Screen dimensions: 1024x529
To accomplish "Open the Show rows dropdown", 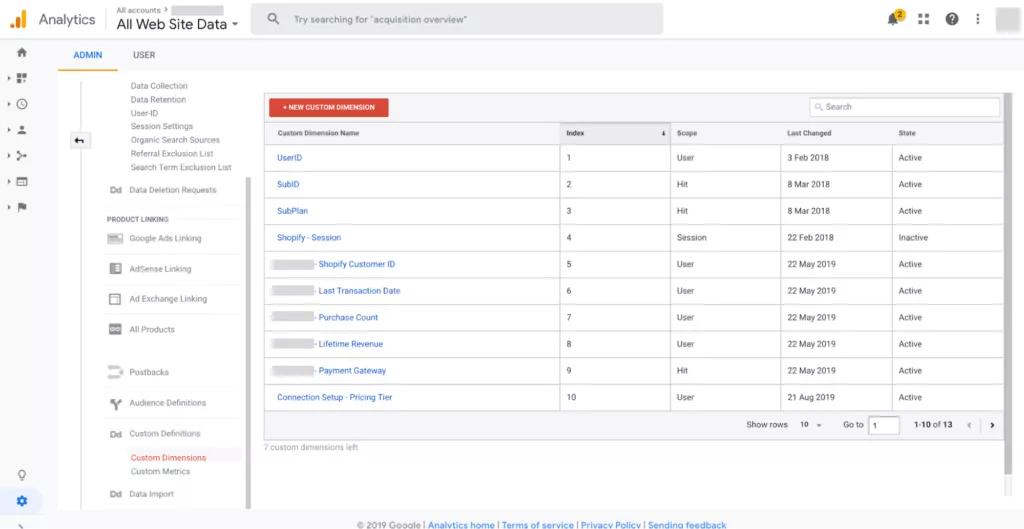I will (810, 425).
